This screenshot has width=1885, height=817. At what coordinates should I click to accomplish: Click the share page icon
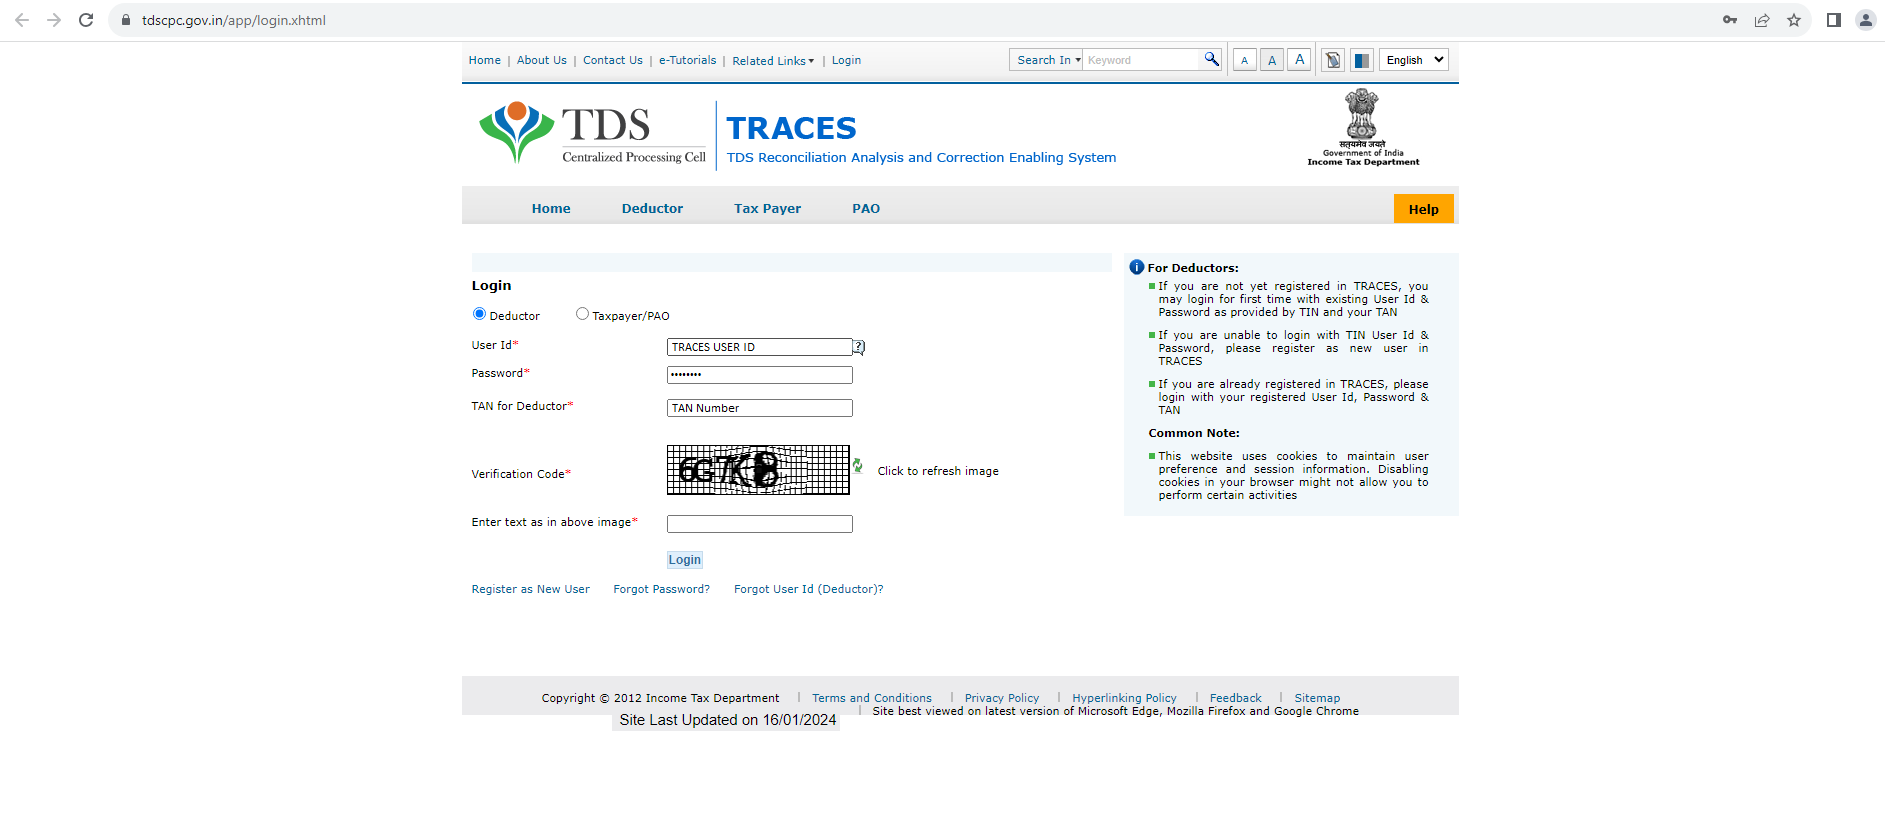coord(1762,20)
